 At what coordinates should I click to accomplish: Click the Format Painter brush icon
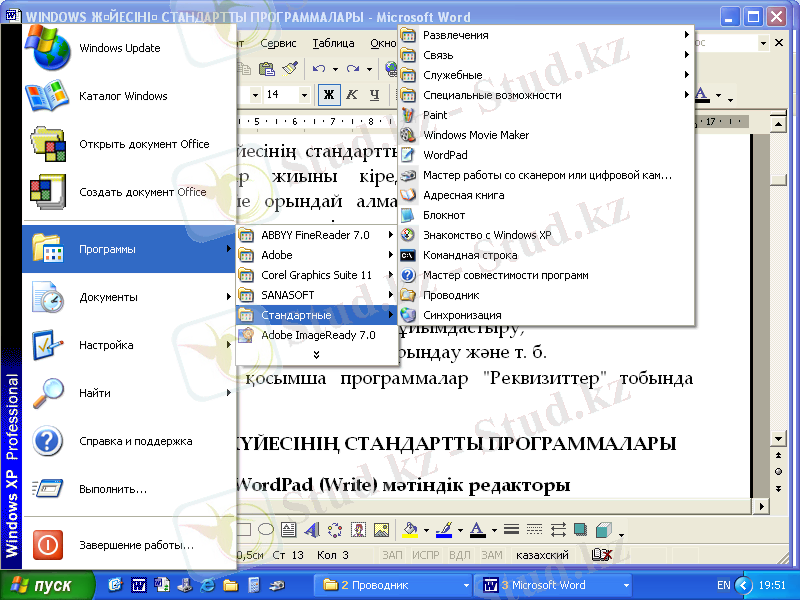(x=290, y=68)
